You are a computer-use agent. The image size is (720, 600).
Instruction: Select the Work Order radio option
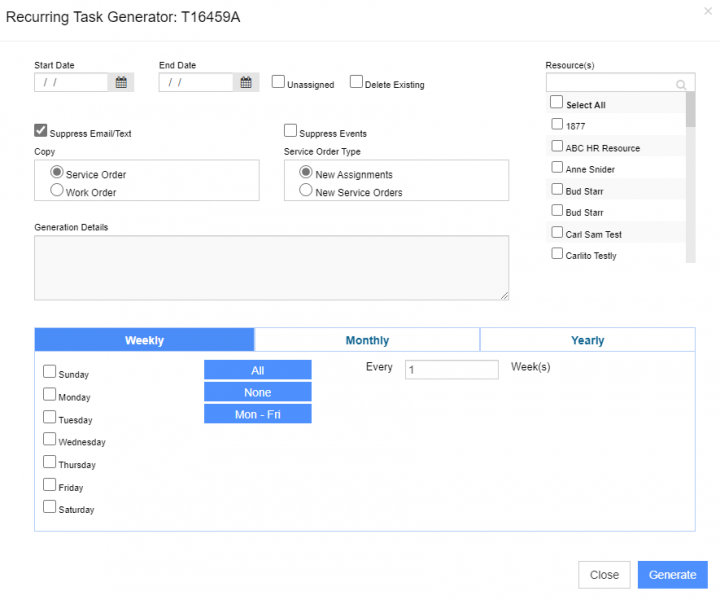pos(57,190)
